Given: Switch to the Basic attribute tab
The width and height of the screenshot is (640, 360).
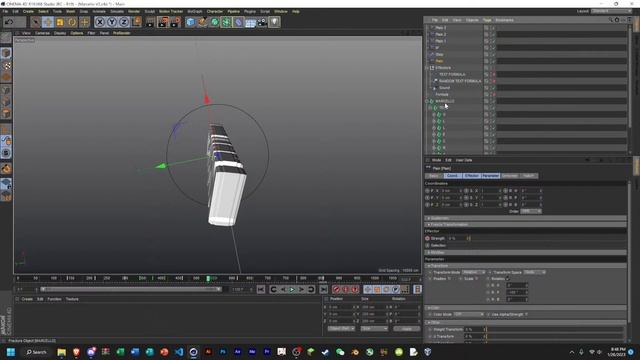Looking at the screenshot, I should (434, 176).
